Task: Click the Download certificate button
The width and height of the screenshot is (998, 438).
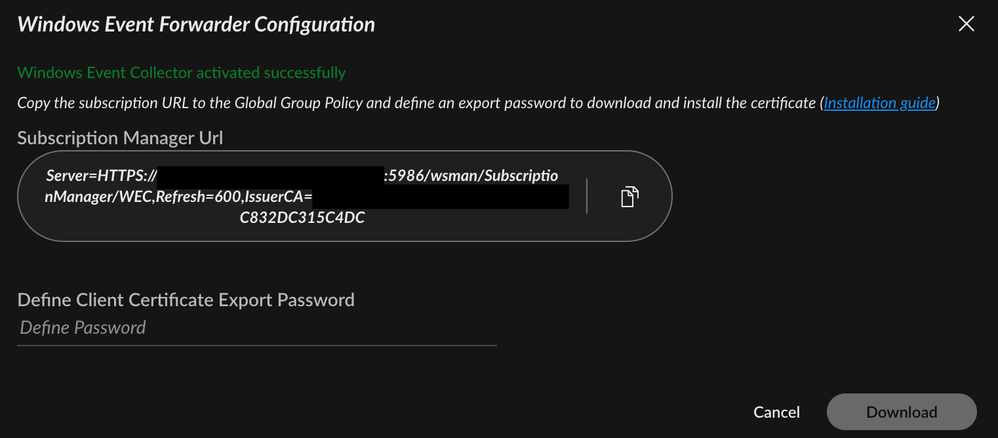Action: click(901, 412)
